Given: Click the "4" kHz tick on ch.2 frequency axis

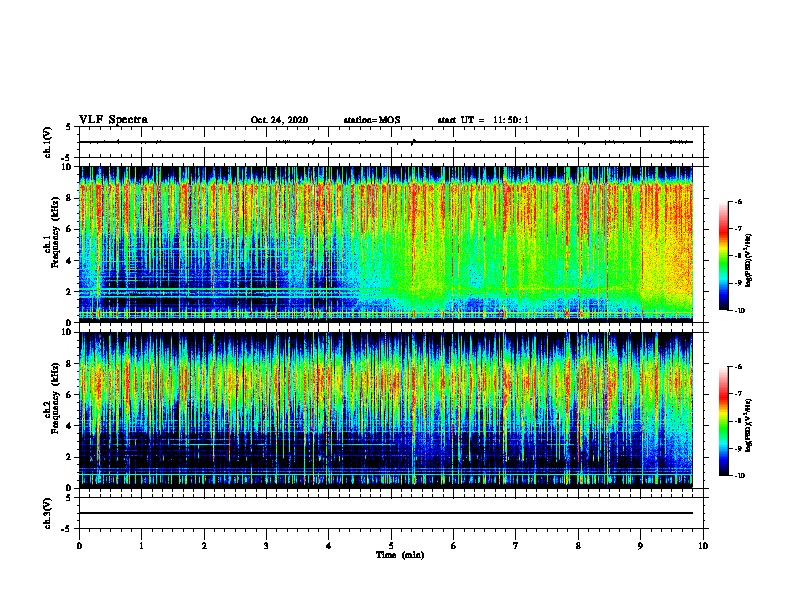Looking at the screenshot, I should coord(69,426).
